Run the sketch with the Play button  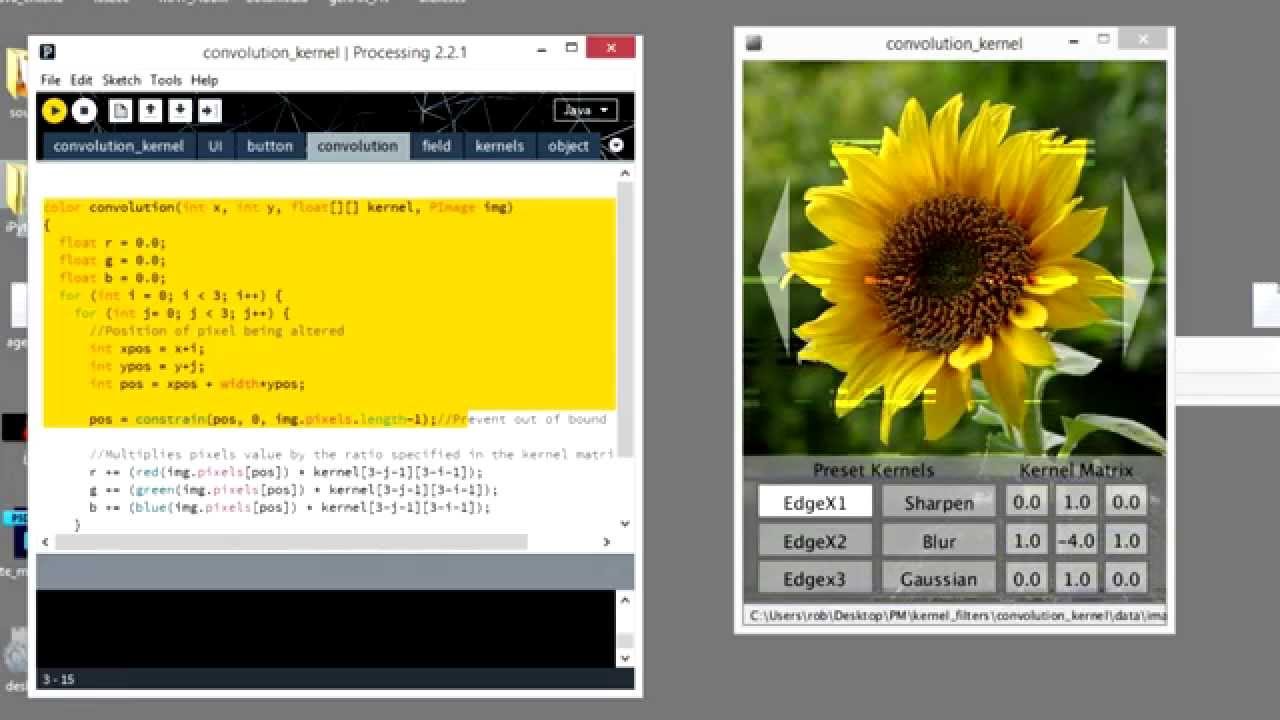tap(54, 110)
